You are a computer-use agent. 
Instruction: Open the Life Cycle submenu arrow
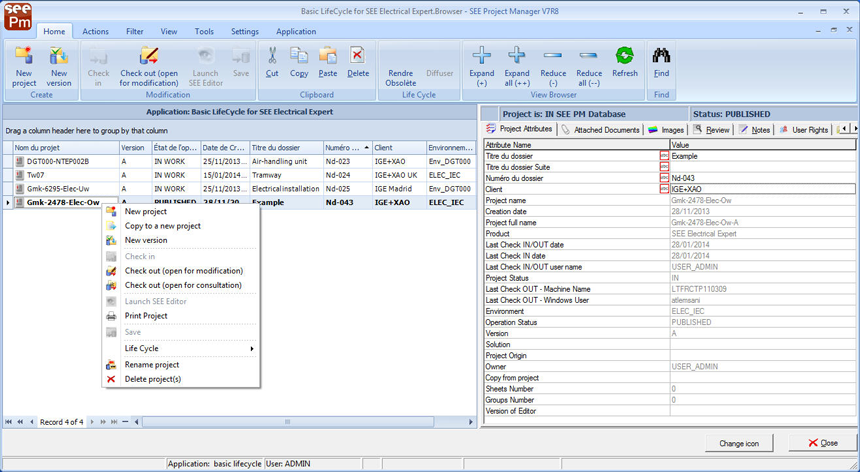(x=252, y=349)
